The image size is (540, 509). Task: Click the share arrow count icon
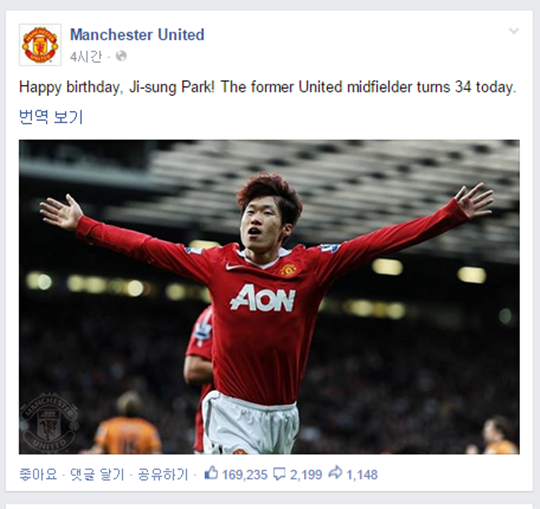click(x=335, y=473)
